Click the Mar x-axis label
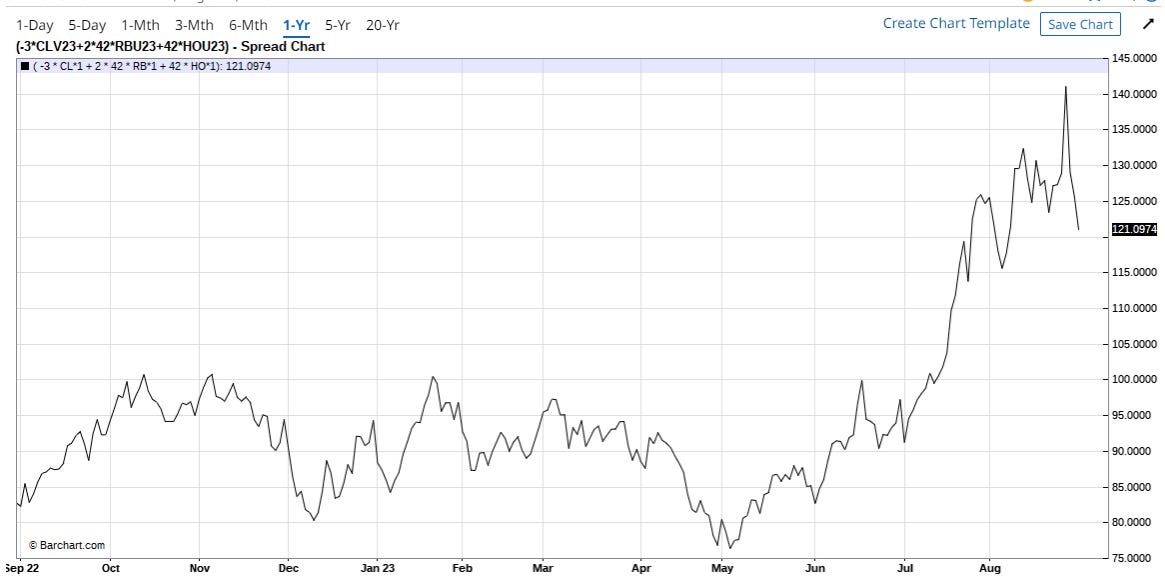The width and height of the screenshot is (1165, 587). pos(543,568)
